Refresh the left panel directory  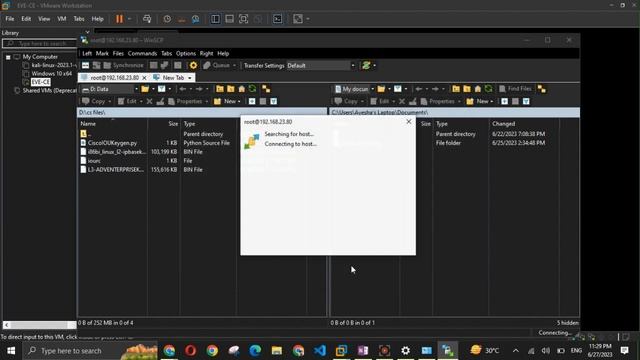[253, 89]
